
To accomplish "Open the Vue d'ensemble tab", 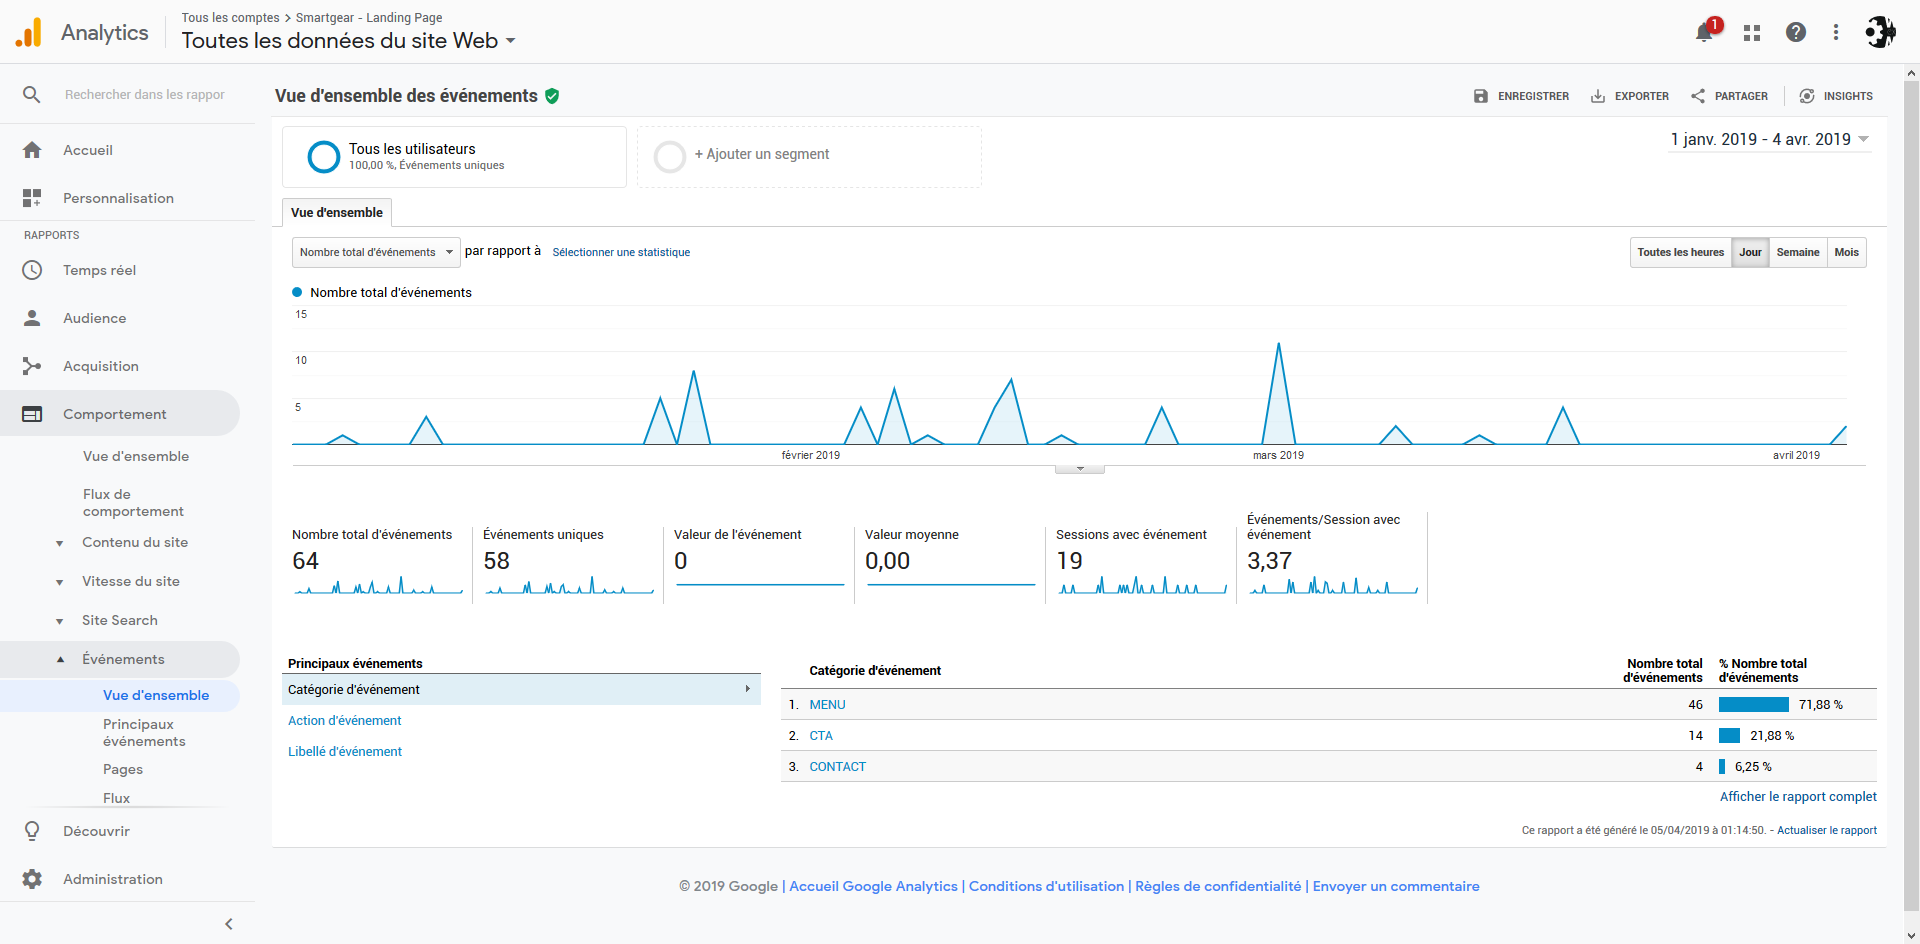I will (x=337, y=212).
